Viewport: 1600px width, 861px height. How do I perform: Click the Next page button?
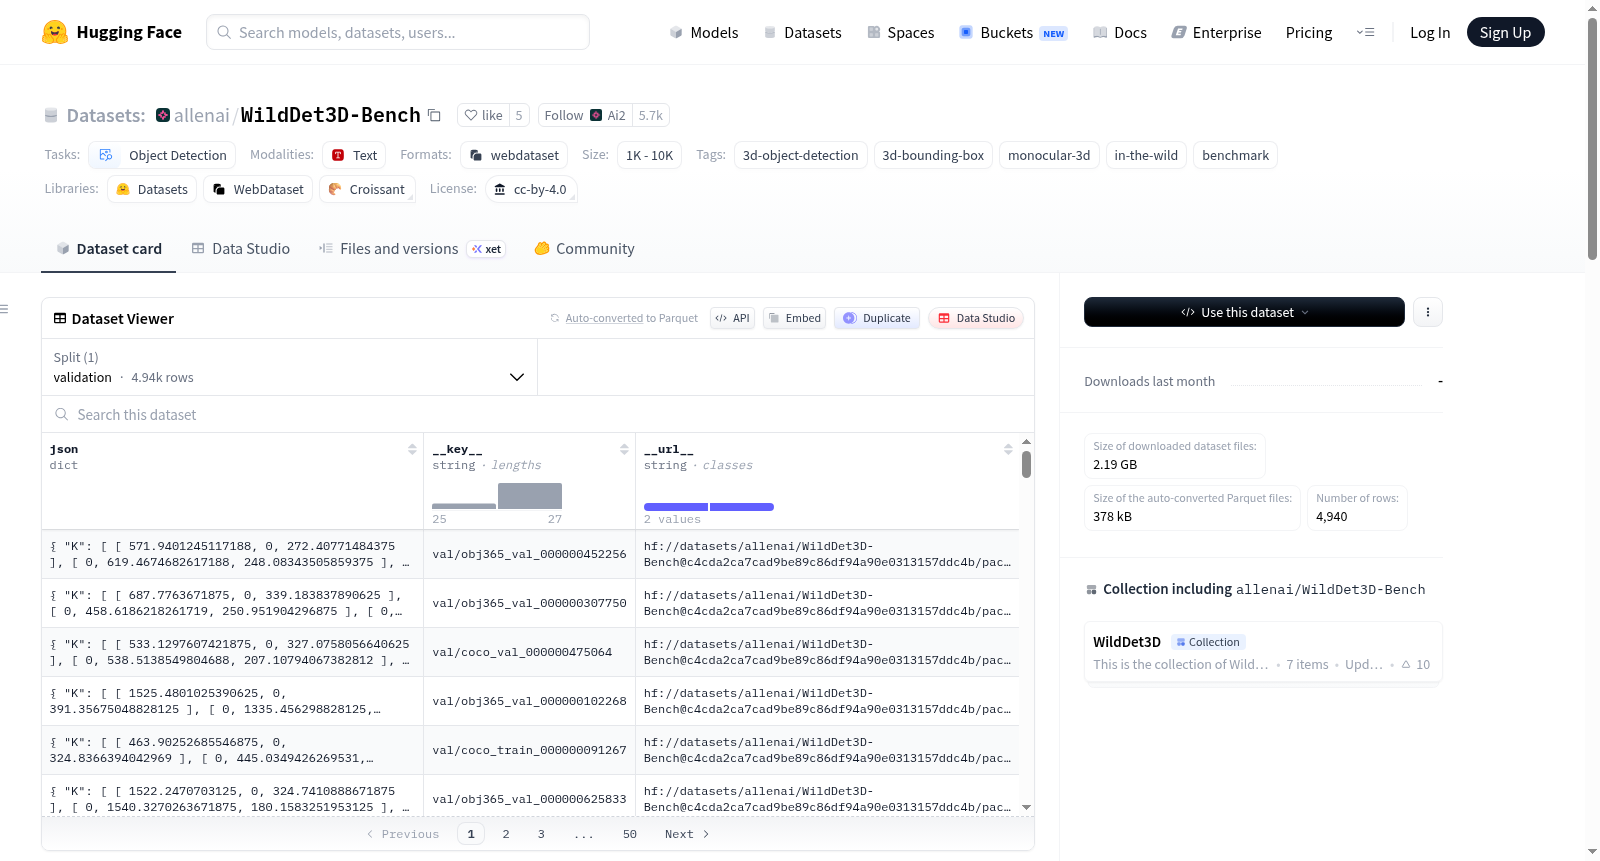click(x=687, y=834)
